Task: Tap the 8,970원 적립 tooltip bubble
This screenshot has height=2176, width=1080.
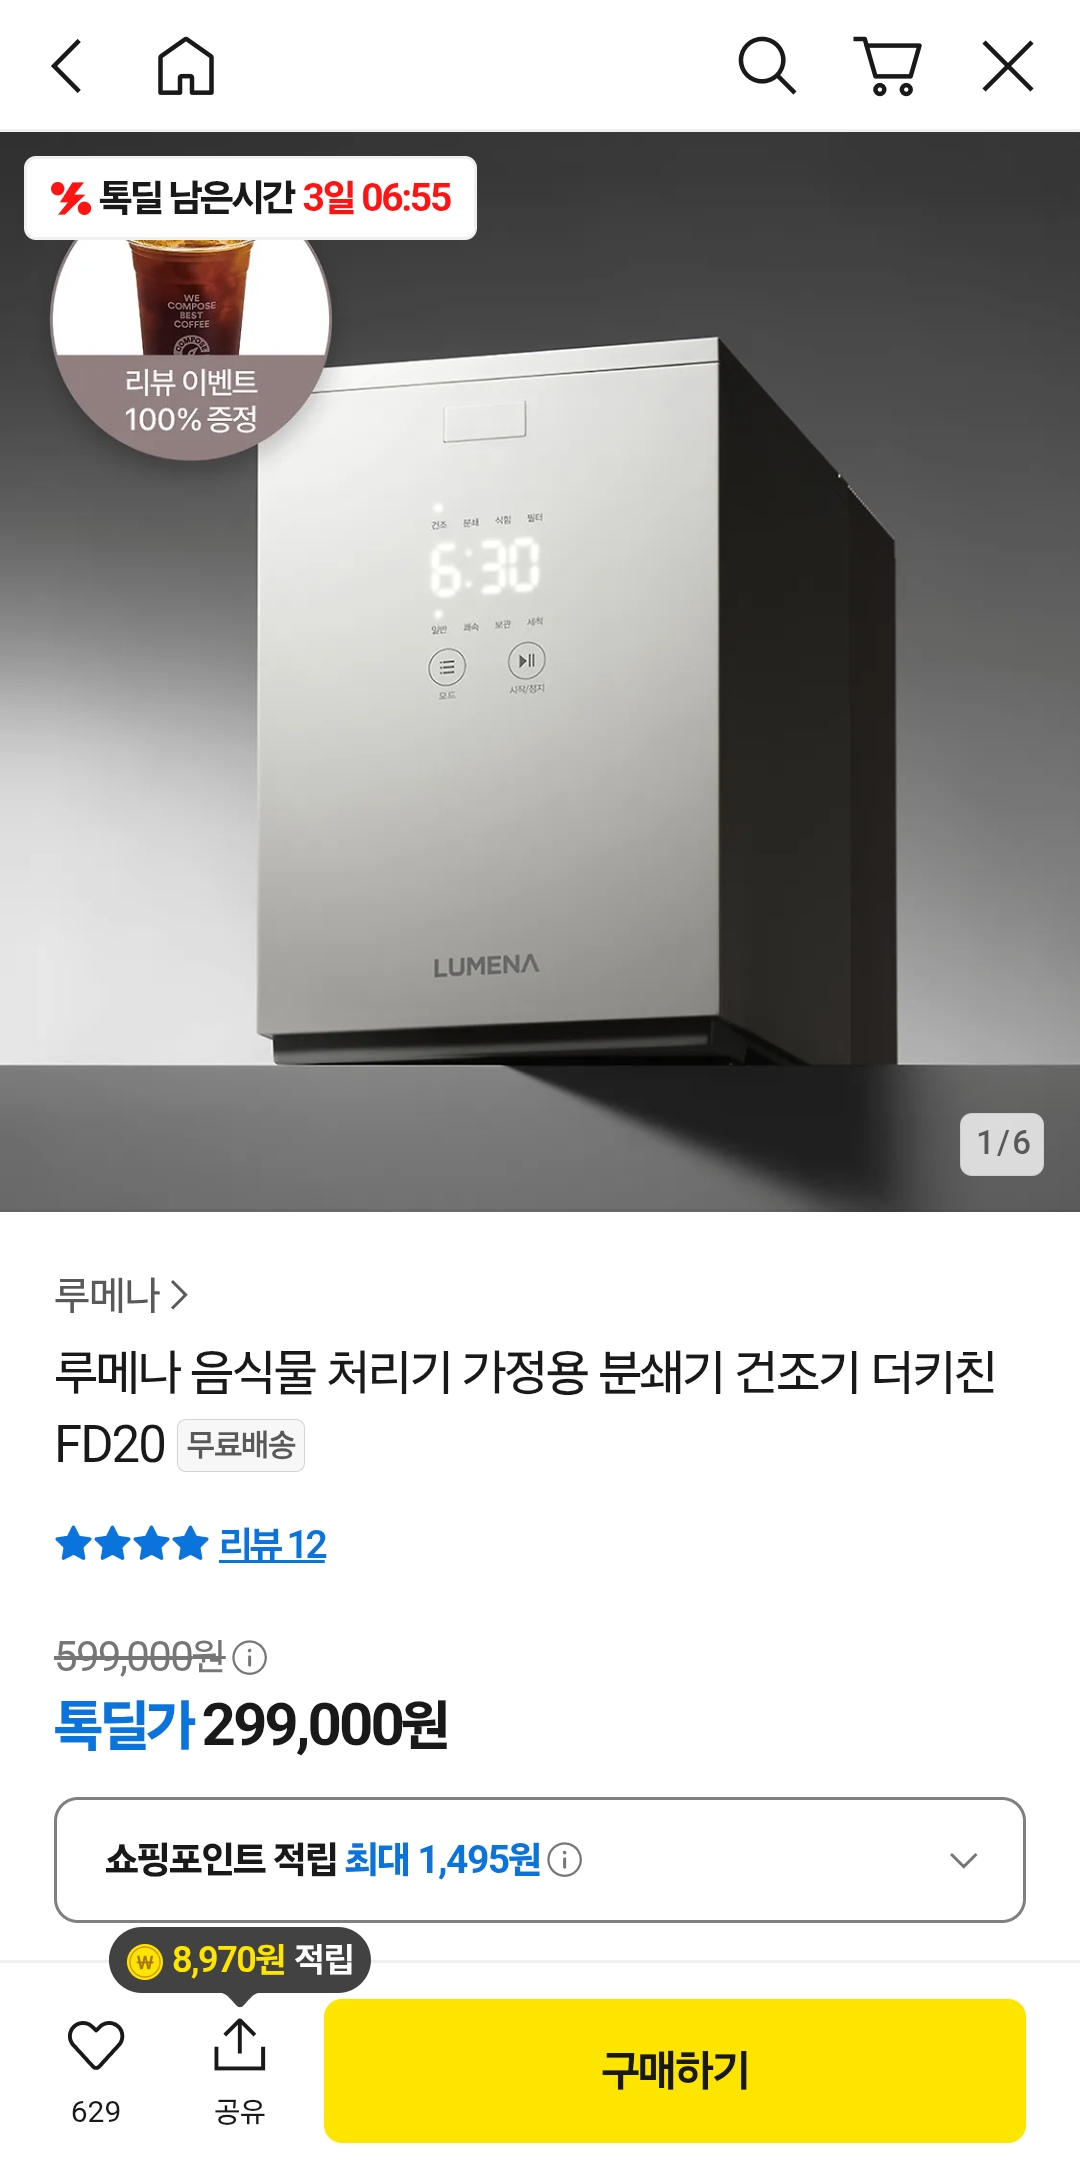Action: (x=240, y=1960)
